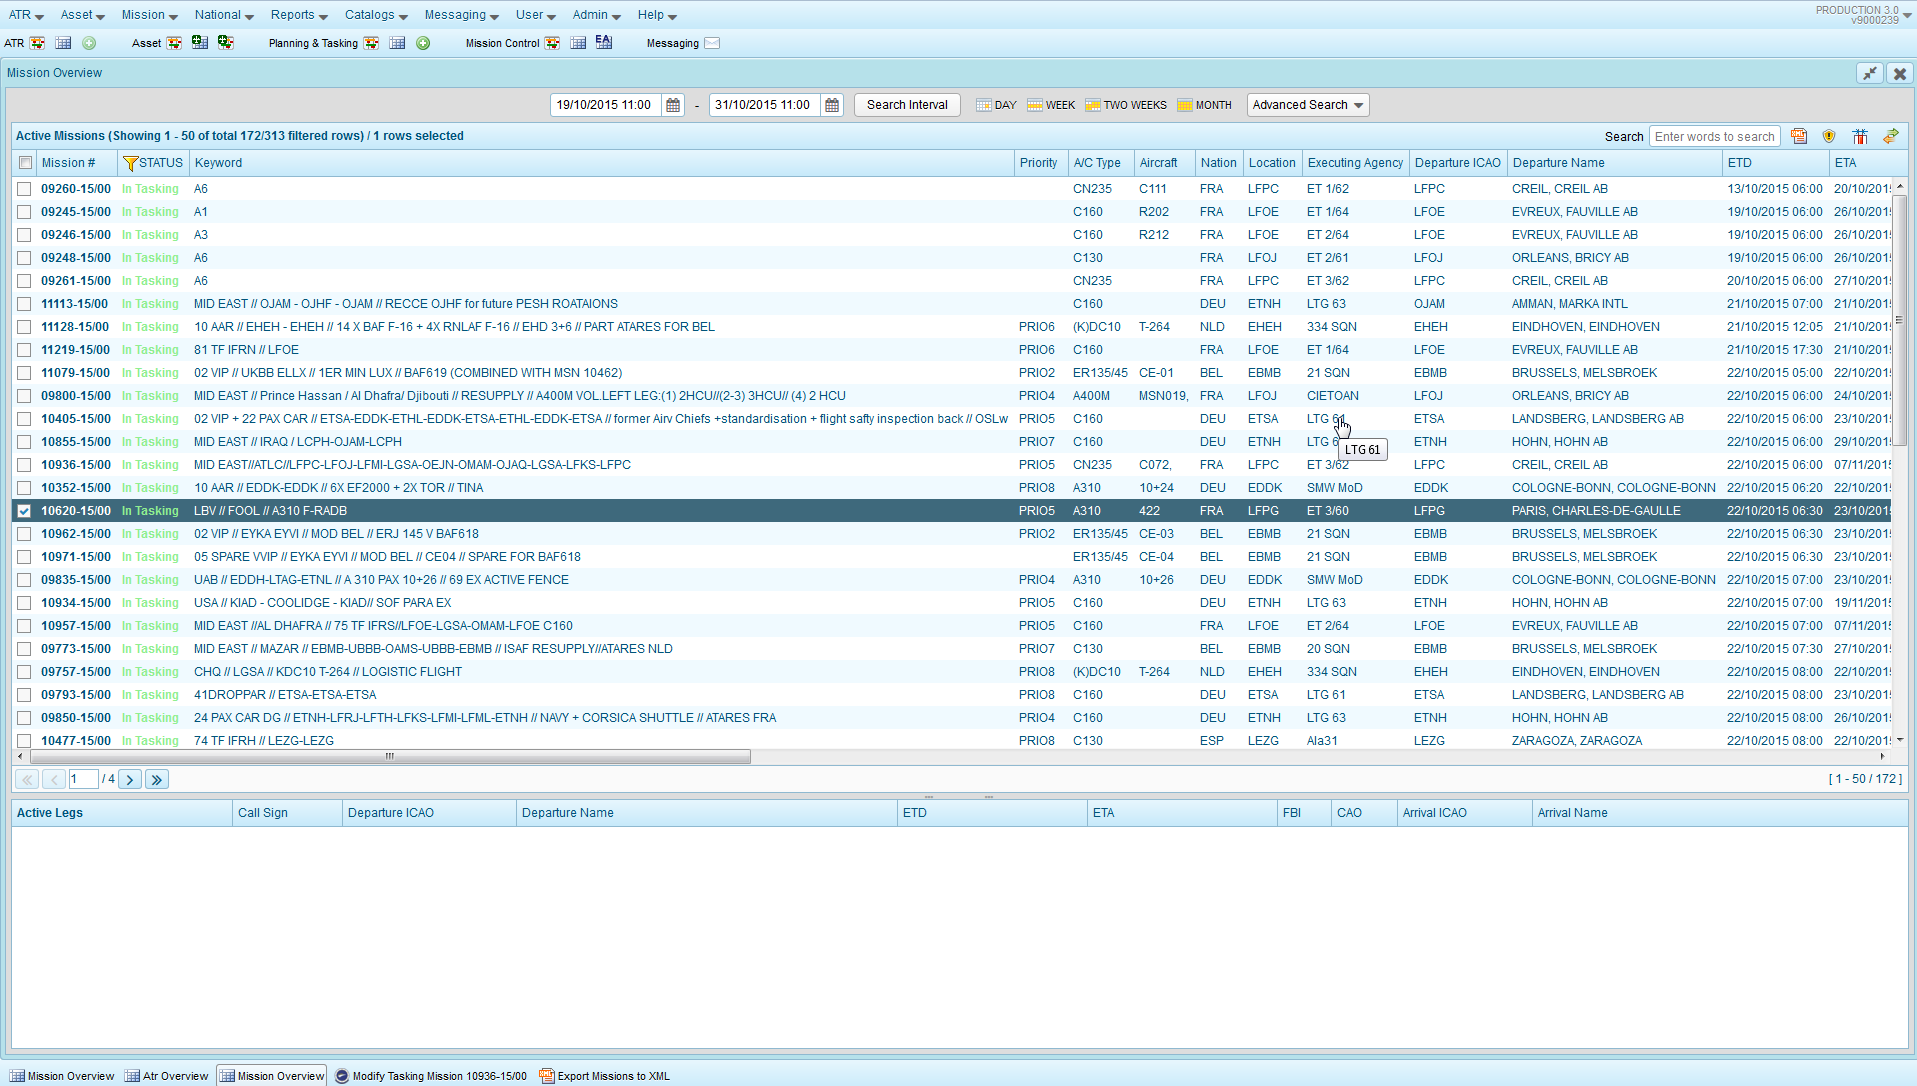1917x1086 pixels.
Task: Click the yellow shield icon next to search
Action: 1829,136
